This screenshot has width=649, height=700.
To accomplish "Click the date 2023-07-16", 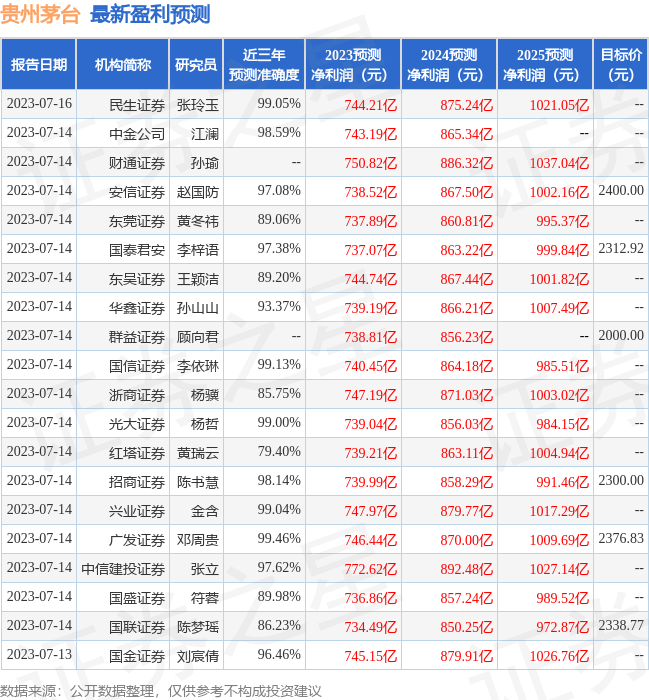I will point(39,104).
